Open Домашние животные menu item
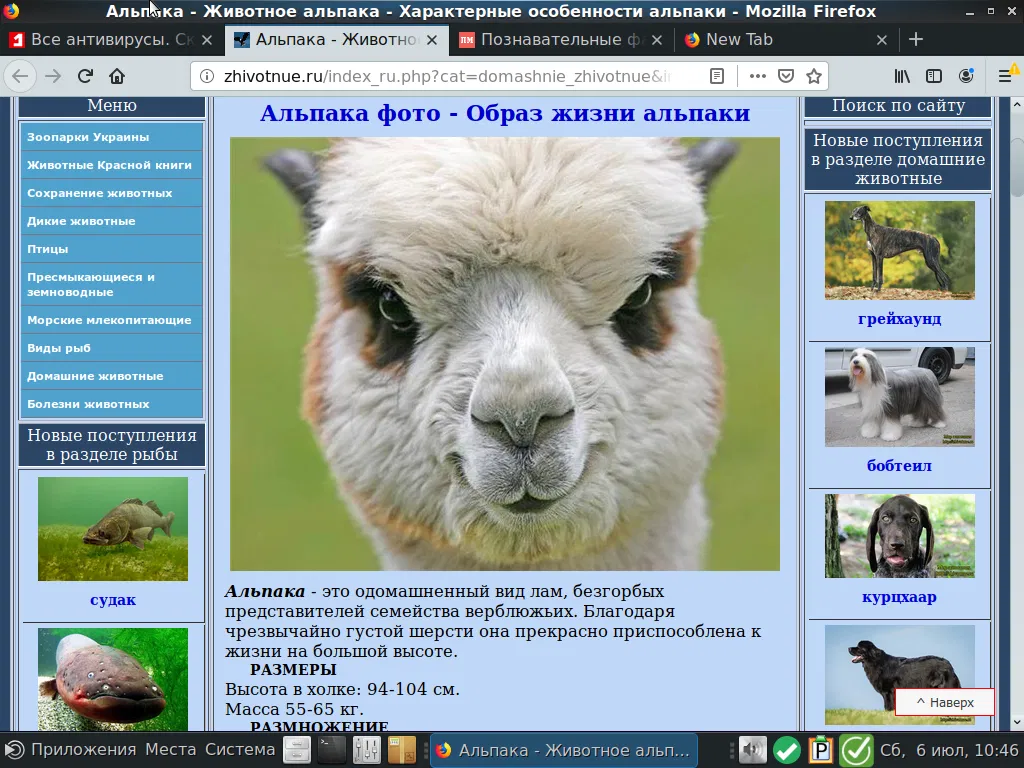 coord(112,376)
